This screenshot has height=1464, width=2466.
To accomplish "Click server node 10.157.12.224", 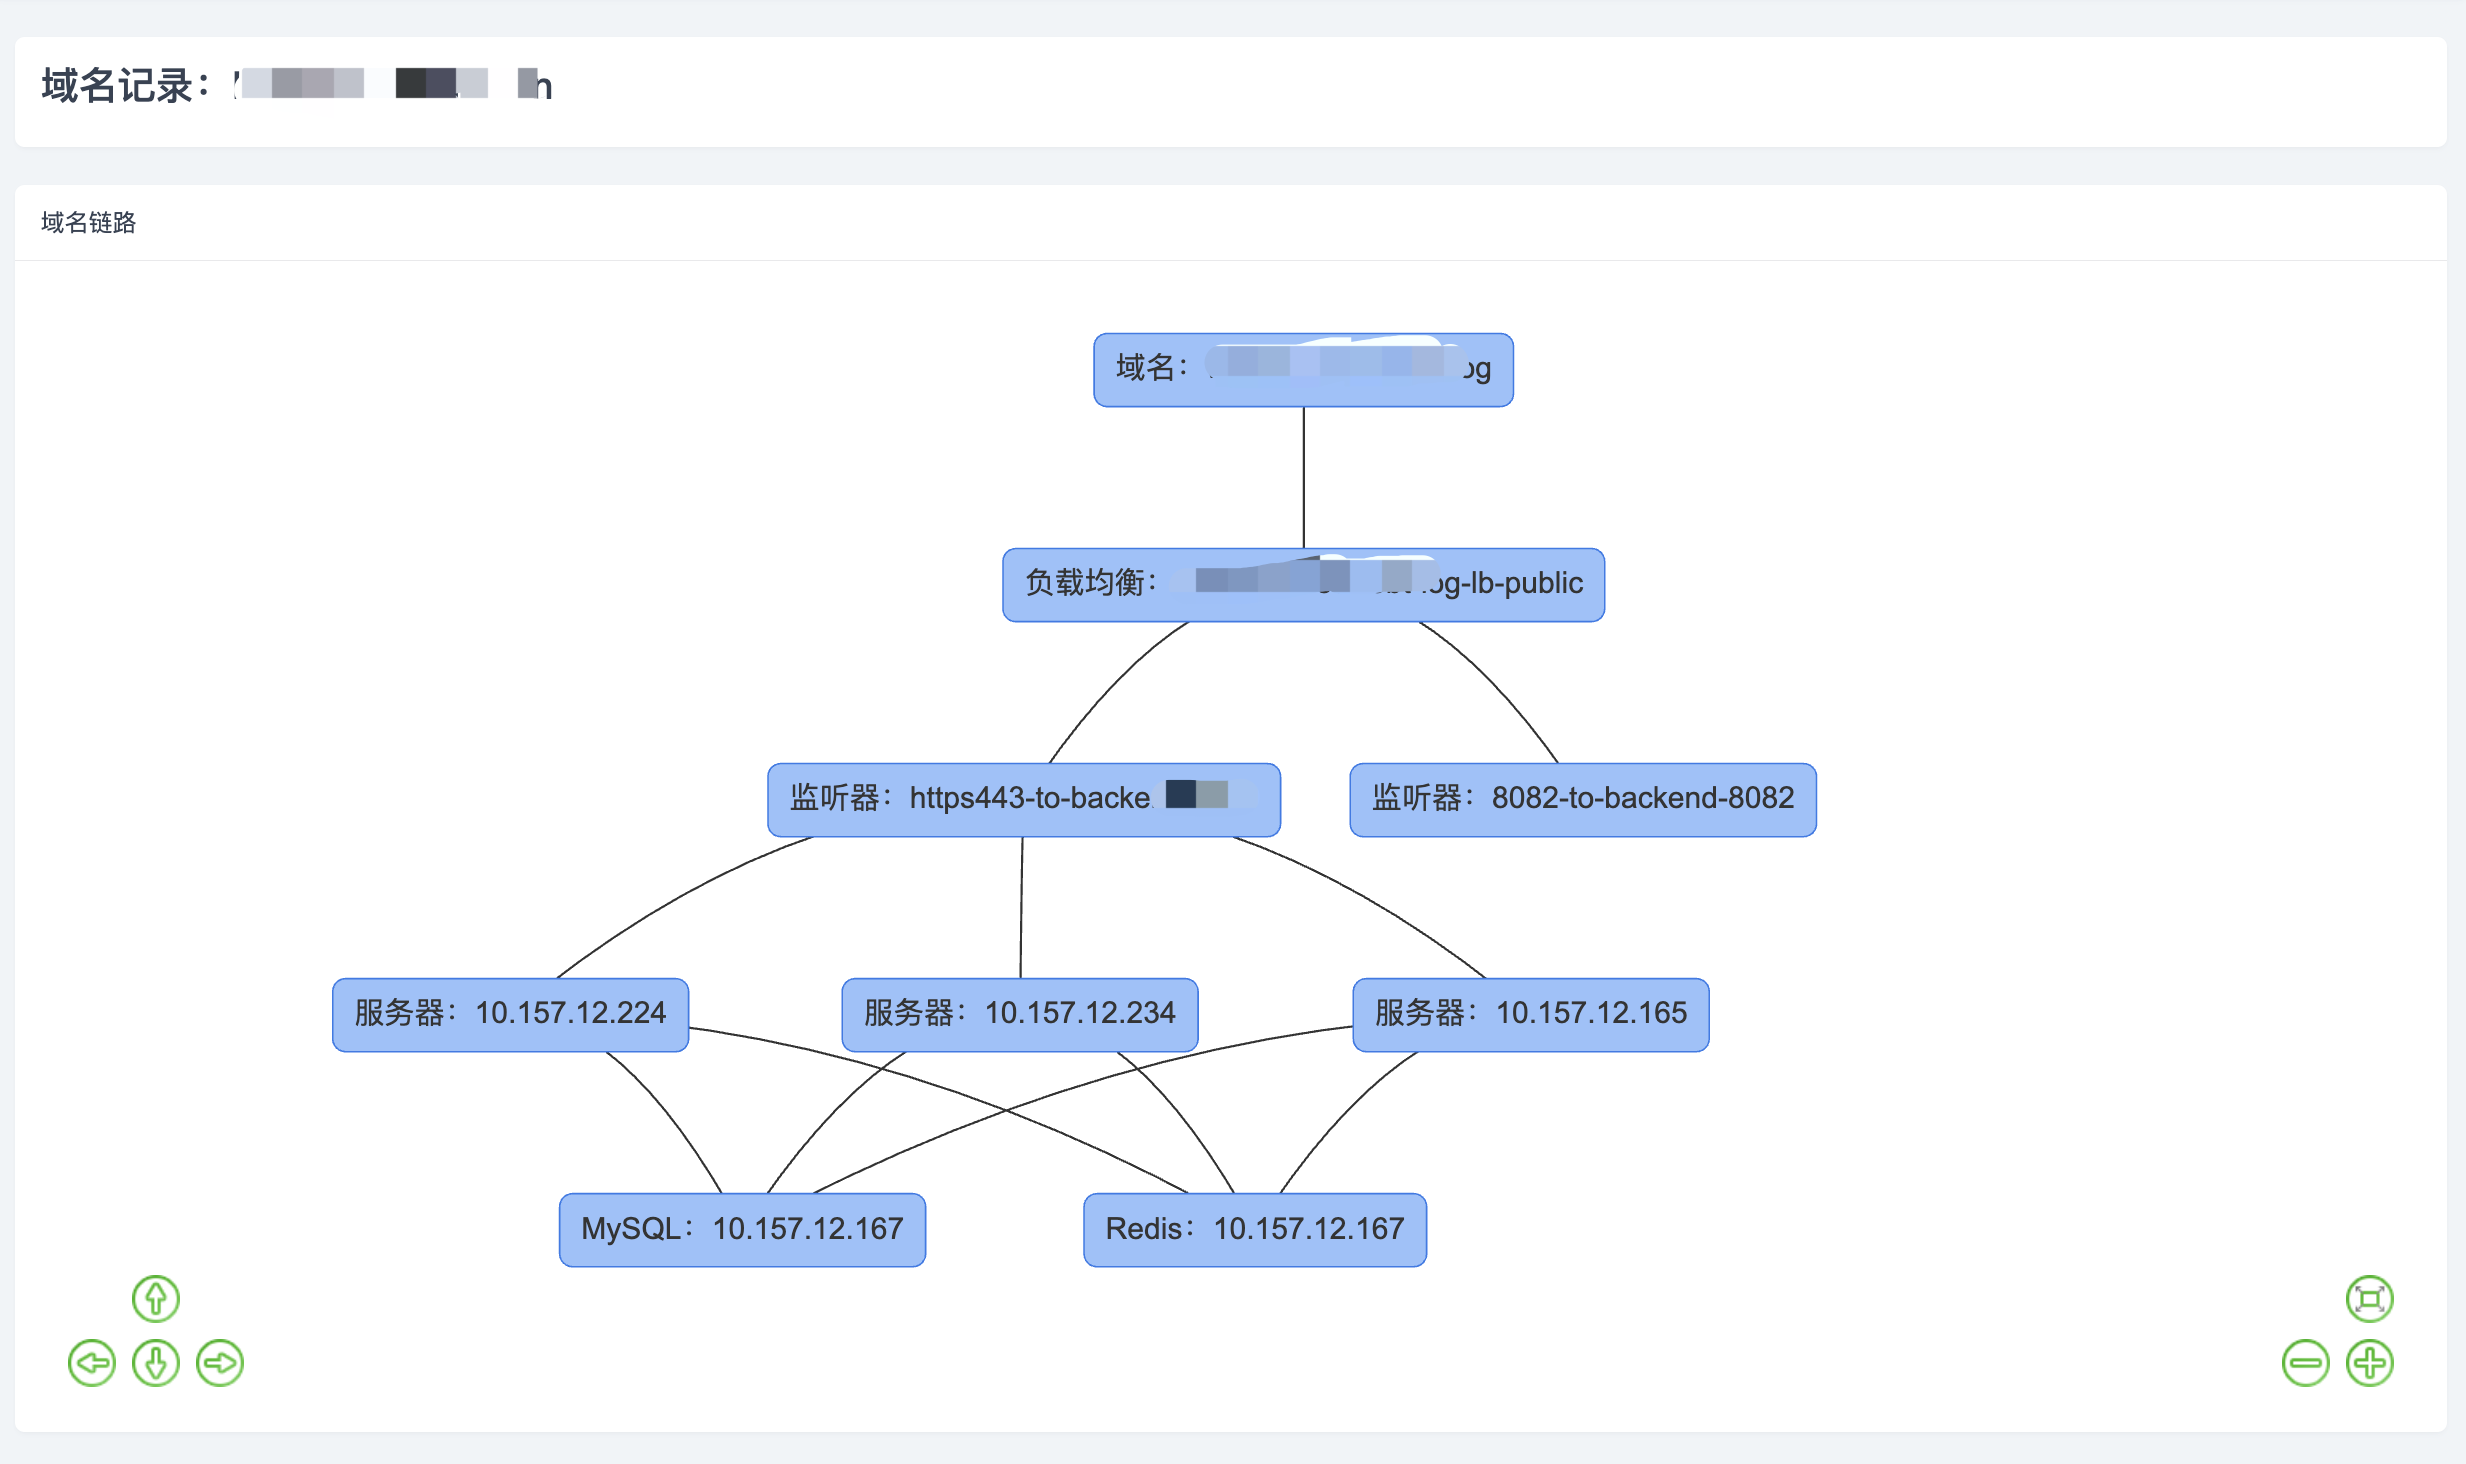I will (510, 1014).
